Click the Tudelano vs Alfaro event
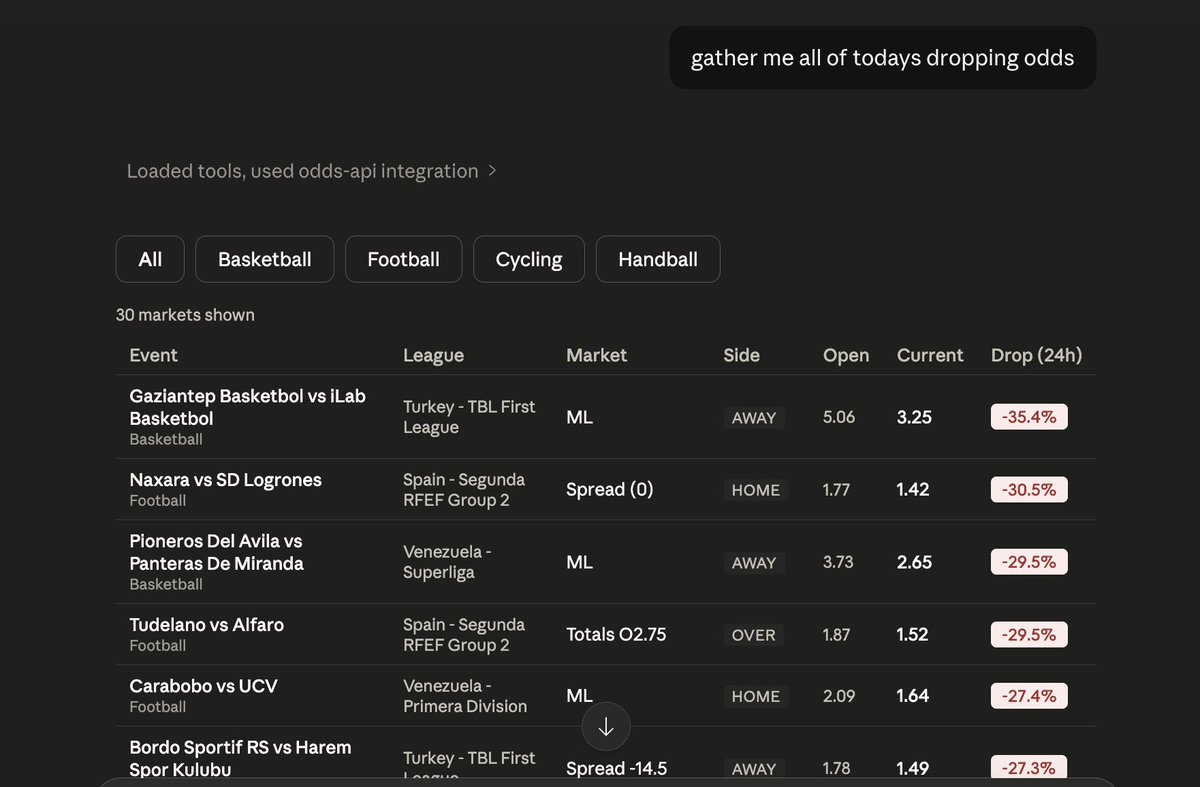The height and width of the screenshot is (787, 1200). [x=207, y=625]
